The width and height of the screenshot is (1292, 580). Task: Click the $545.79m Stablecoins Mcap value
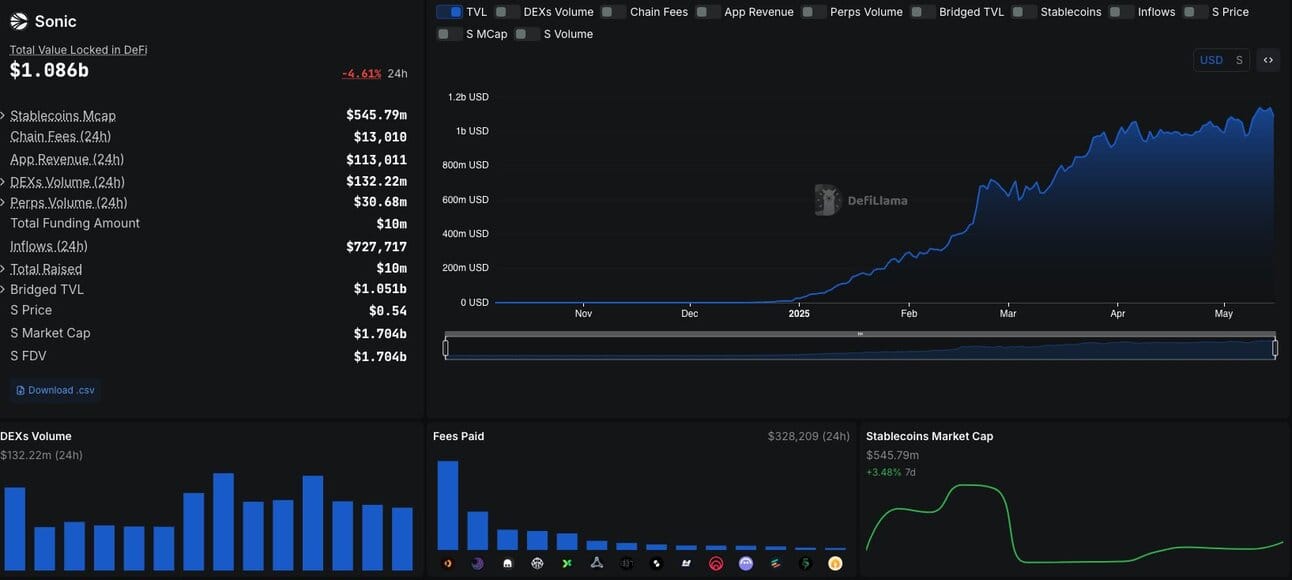[376, 116]
